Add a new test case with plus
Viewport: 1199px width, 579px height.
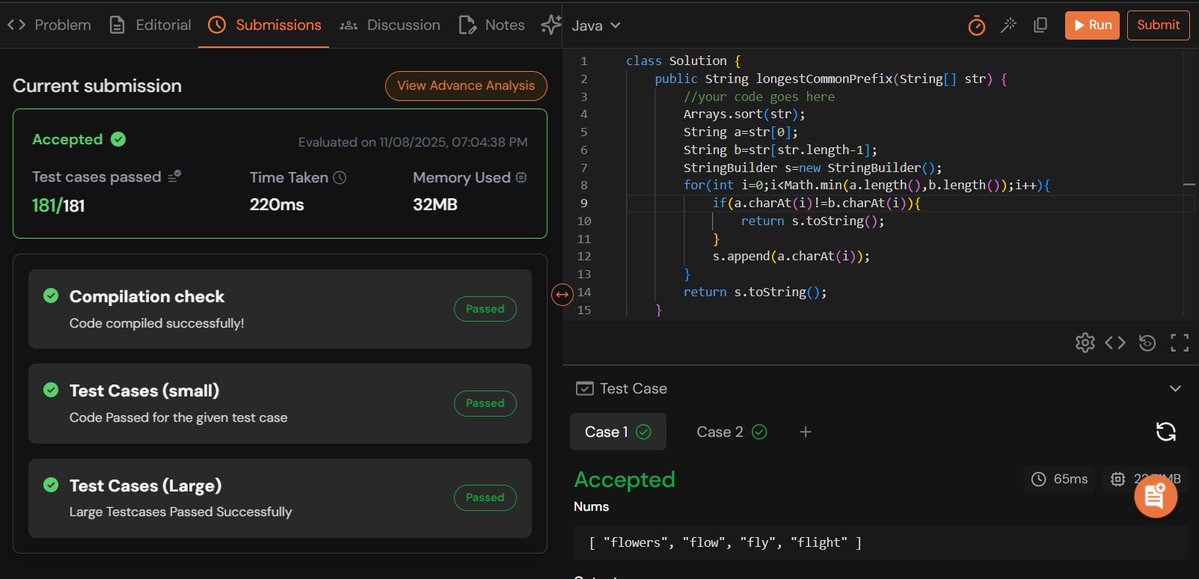point(806,431)
